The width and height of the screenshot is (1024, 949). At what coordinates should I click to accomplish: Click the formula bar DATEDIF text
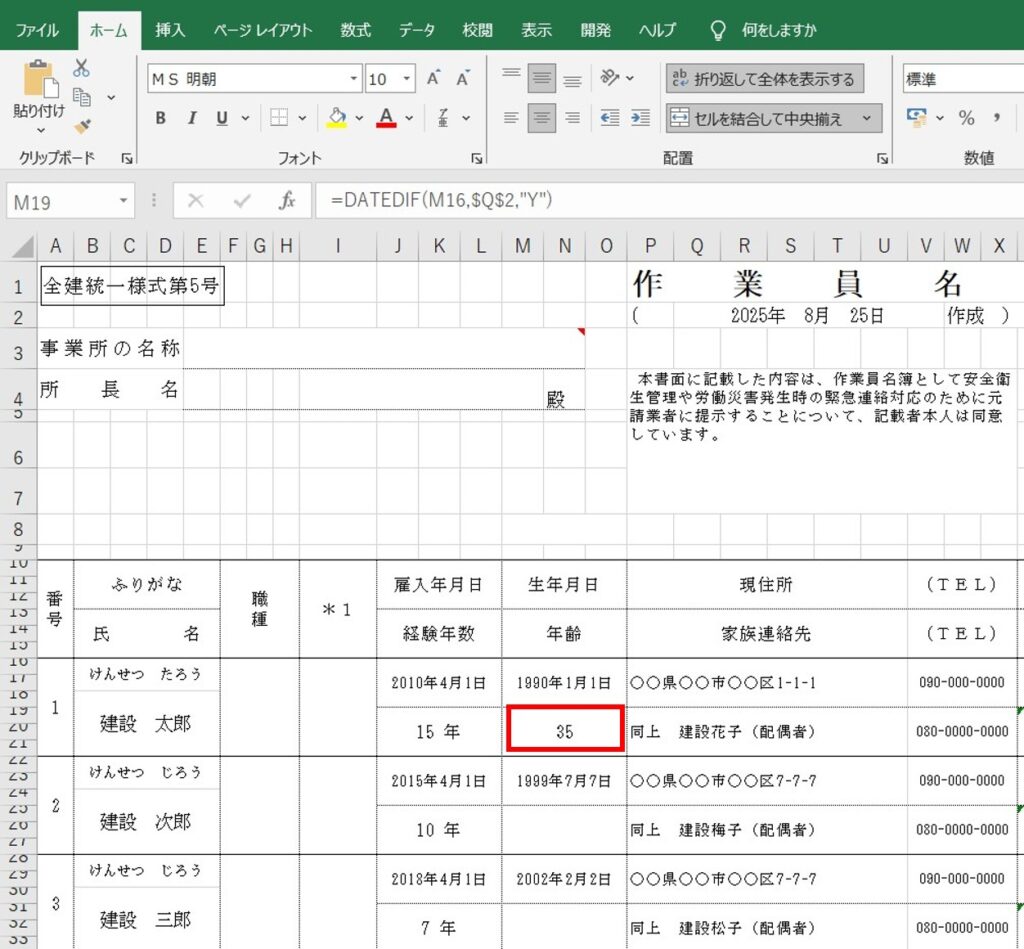point(441,200)
